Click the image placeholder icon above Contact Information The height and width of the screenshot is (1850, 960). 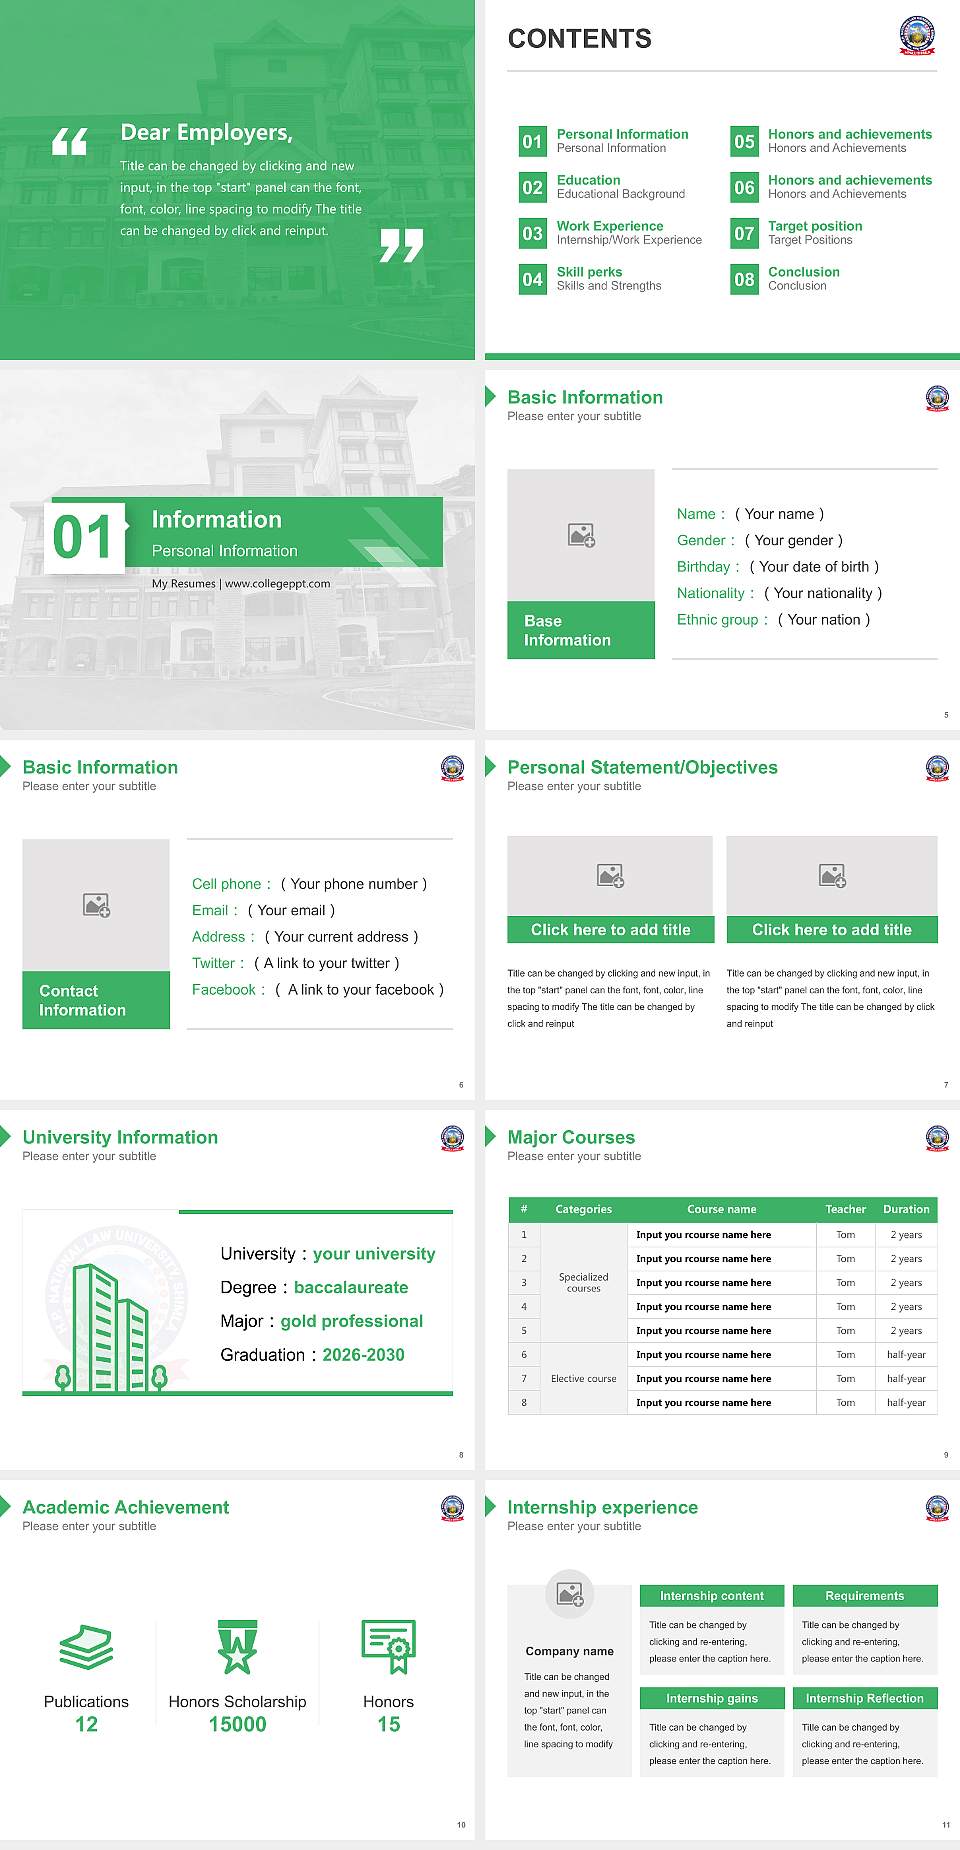pos(96,905)
